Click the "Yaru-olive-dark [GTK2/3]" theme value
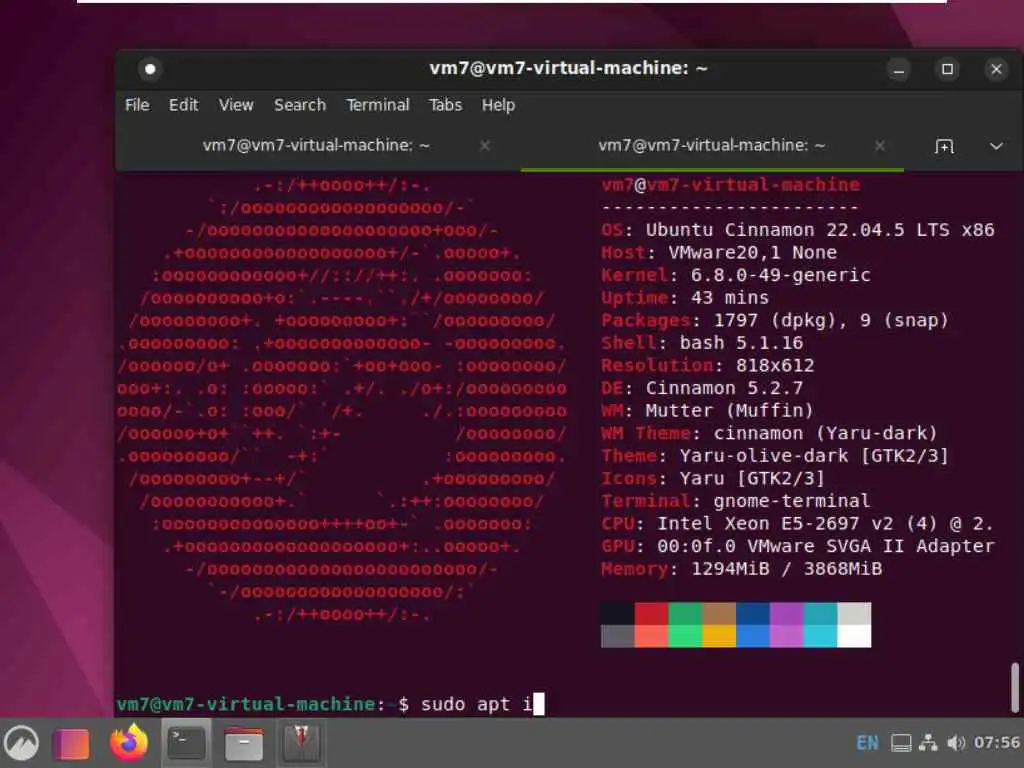 click(x=814, y=456)
